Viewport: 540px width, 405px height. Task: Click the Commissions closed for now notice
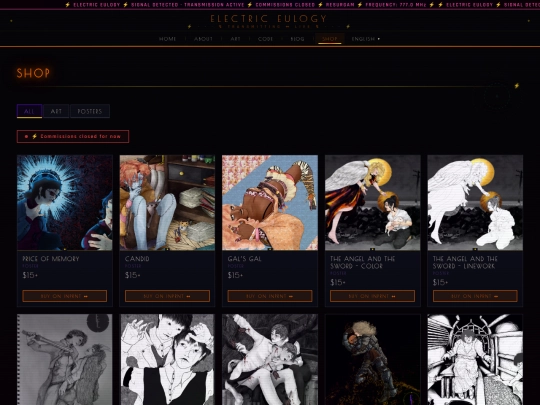click(x=73, y=136)
